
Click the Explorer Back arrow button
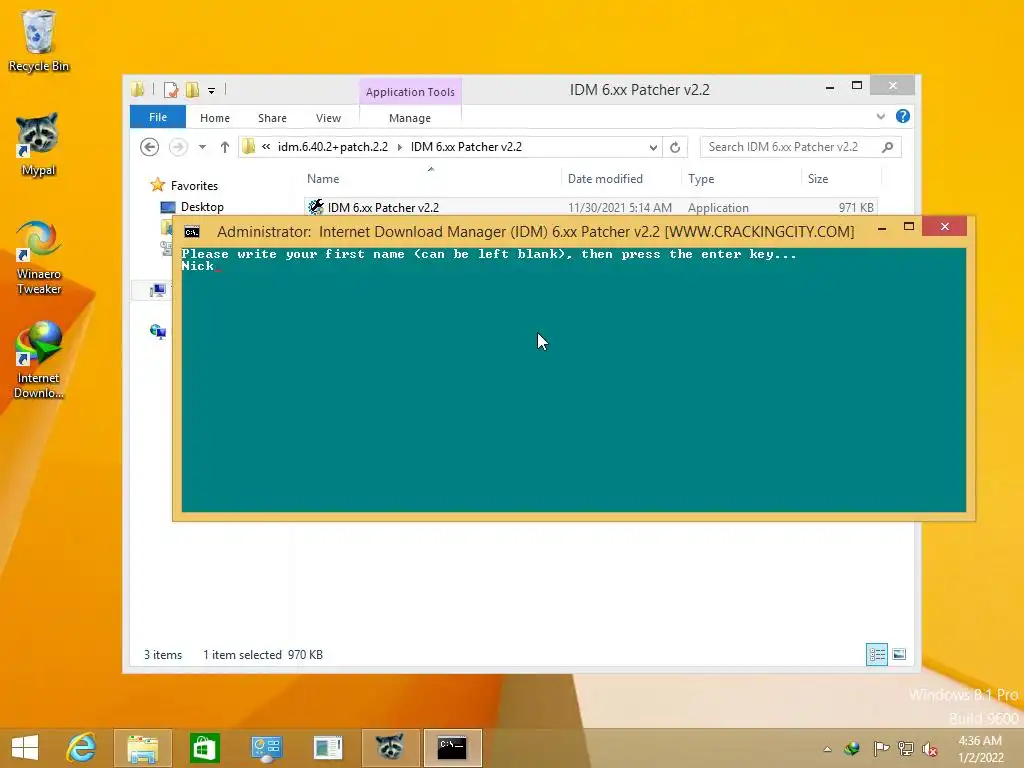coord(150,147)
